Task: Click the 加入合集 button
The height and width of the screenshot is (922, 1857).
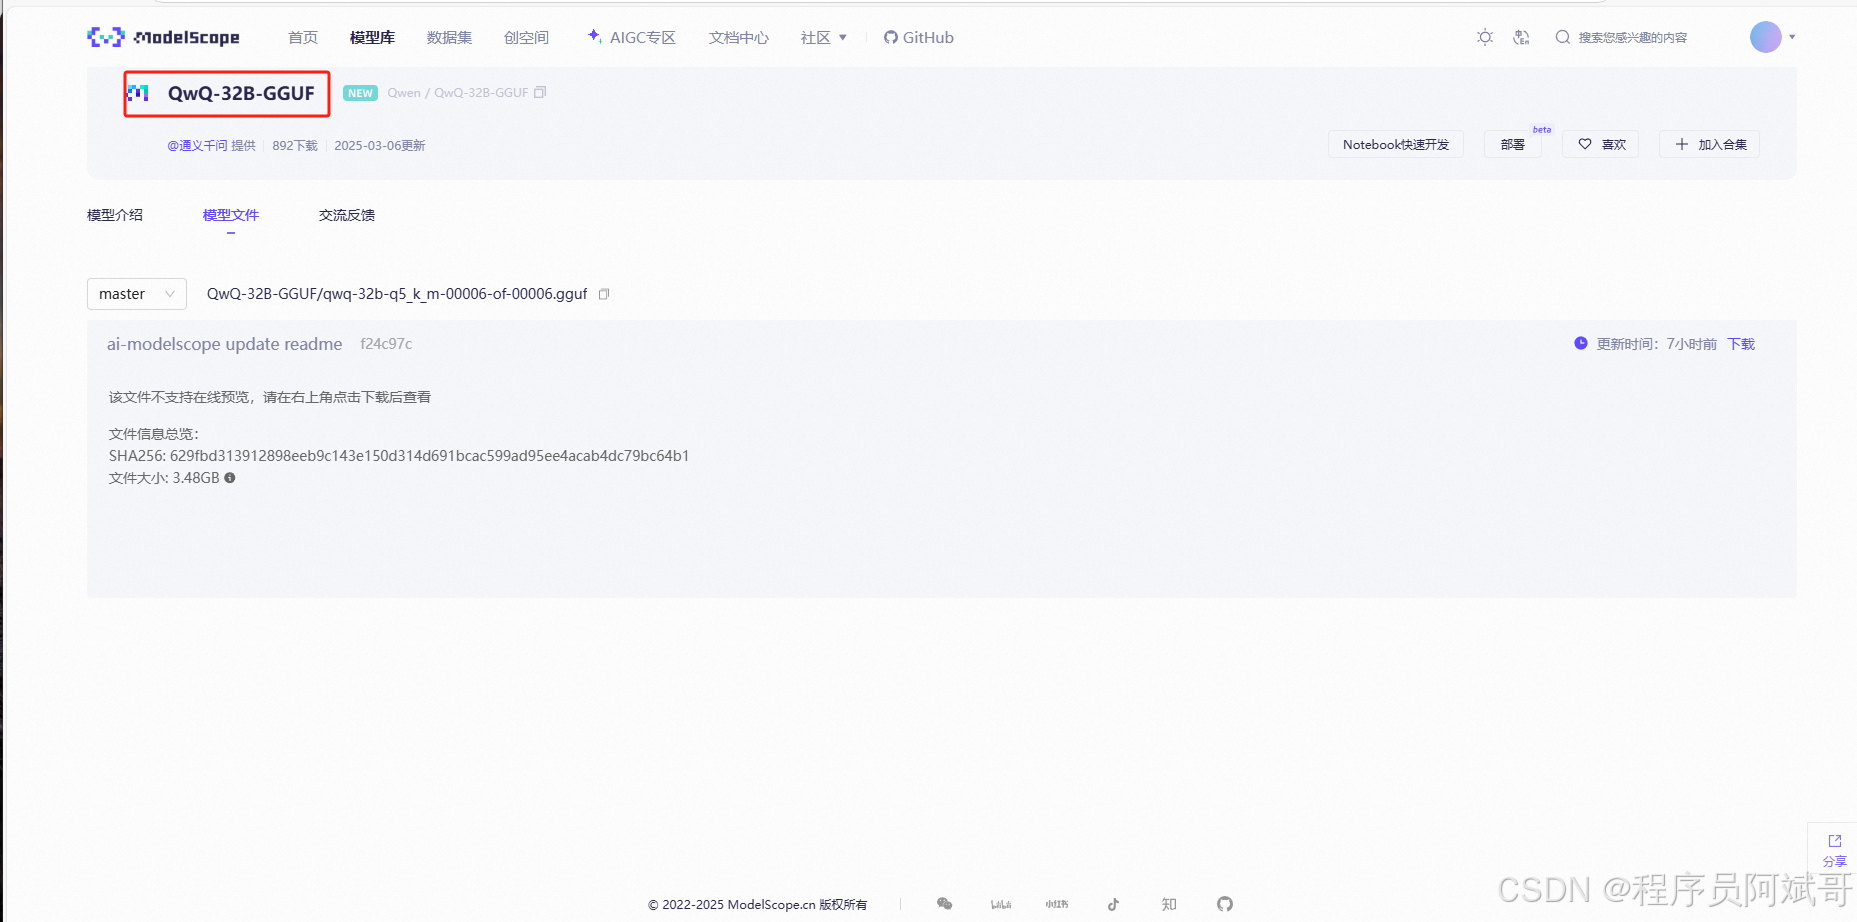Action: [x=1710, y=144]
